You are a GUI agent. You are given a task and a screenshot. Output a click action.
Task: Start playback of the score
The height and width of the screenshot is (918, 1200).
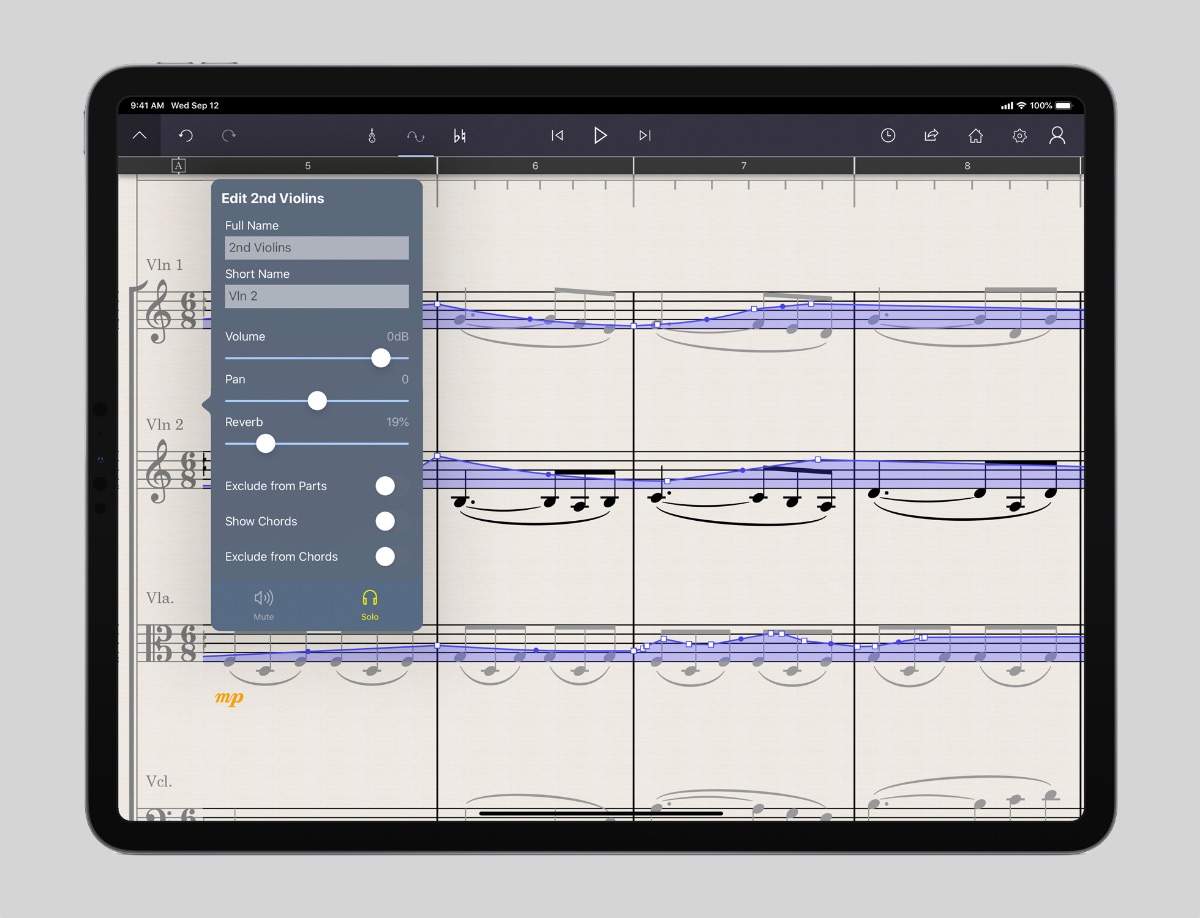[x=600, y=136]
